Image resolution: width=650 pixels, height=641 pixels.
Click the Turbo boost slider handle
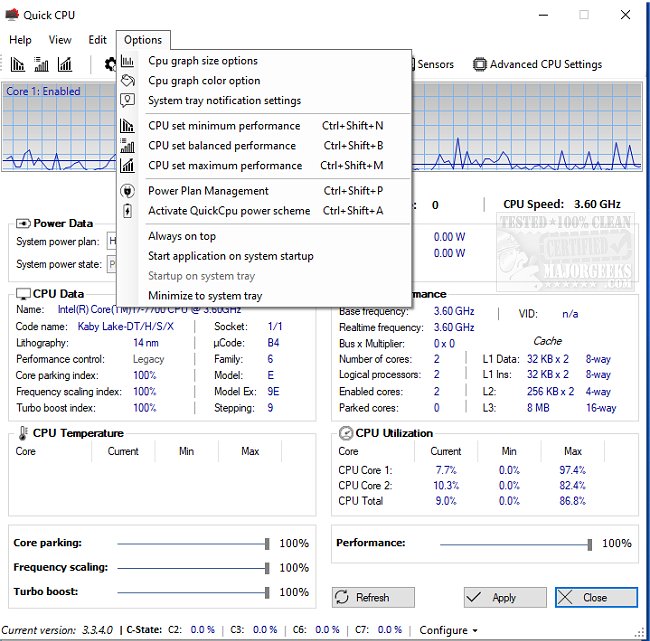point(267,592)
